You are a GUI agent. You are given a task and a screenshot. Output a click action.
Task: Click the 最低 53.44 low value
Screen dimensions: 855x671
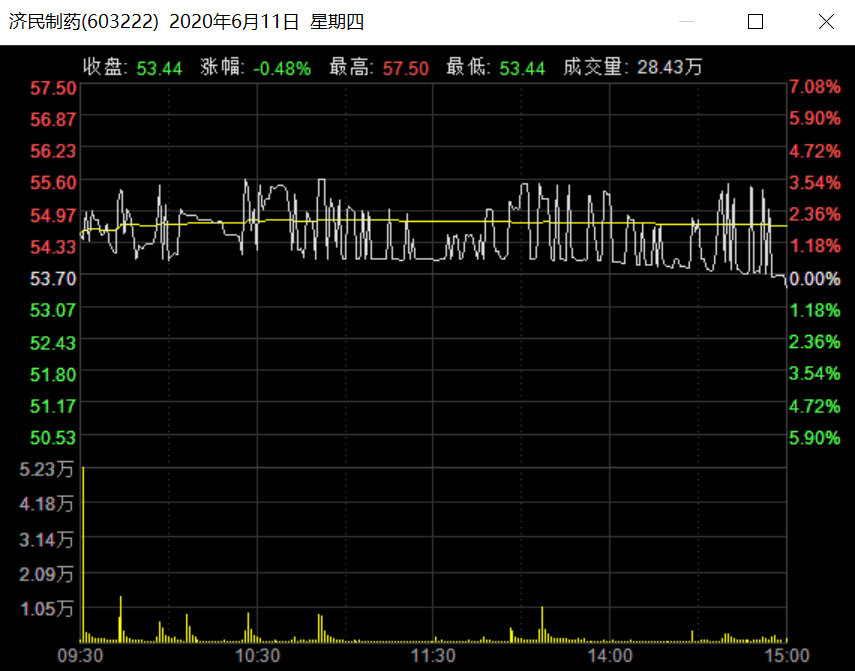[522, 69]
